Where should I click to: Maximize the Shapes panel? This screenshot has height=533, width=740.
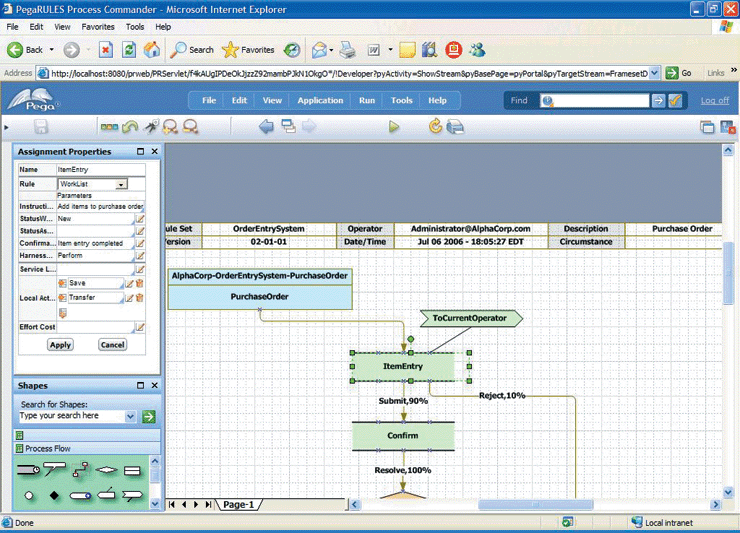click(140, 385)
